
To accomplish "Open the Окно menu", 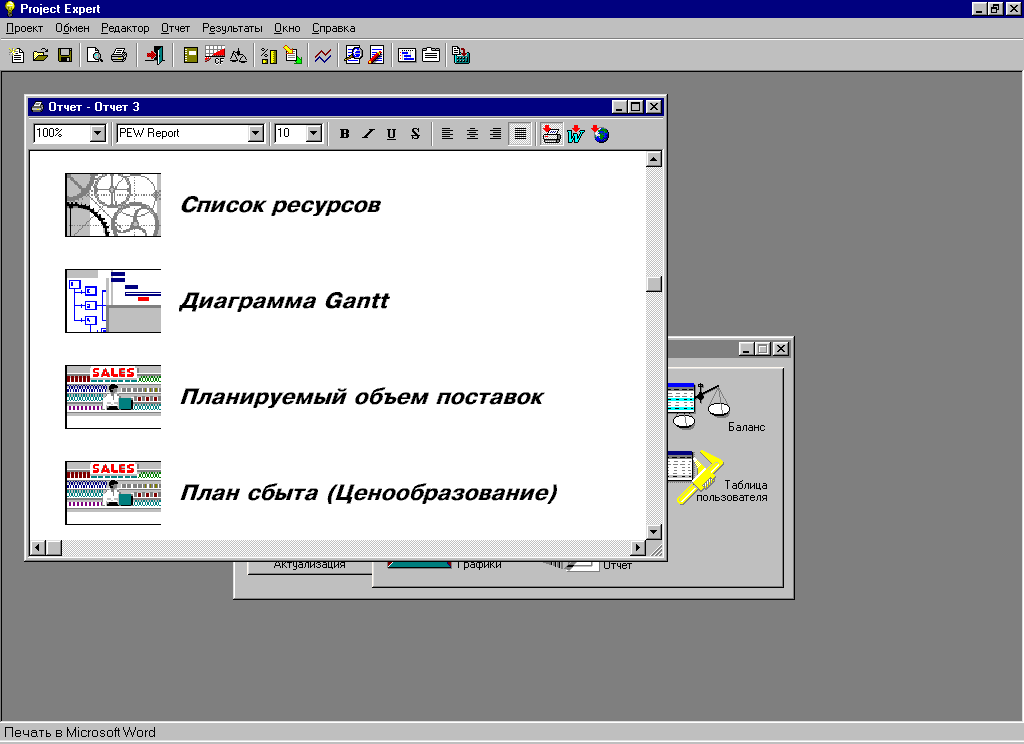I will click(287, 28).
